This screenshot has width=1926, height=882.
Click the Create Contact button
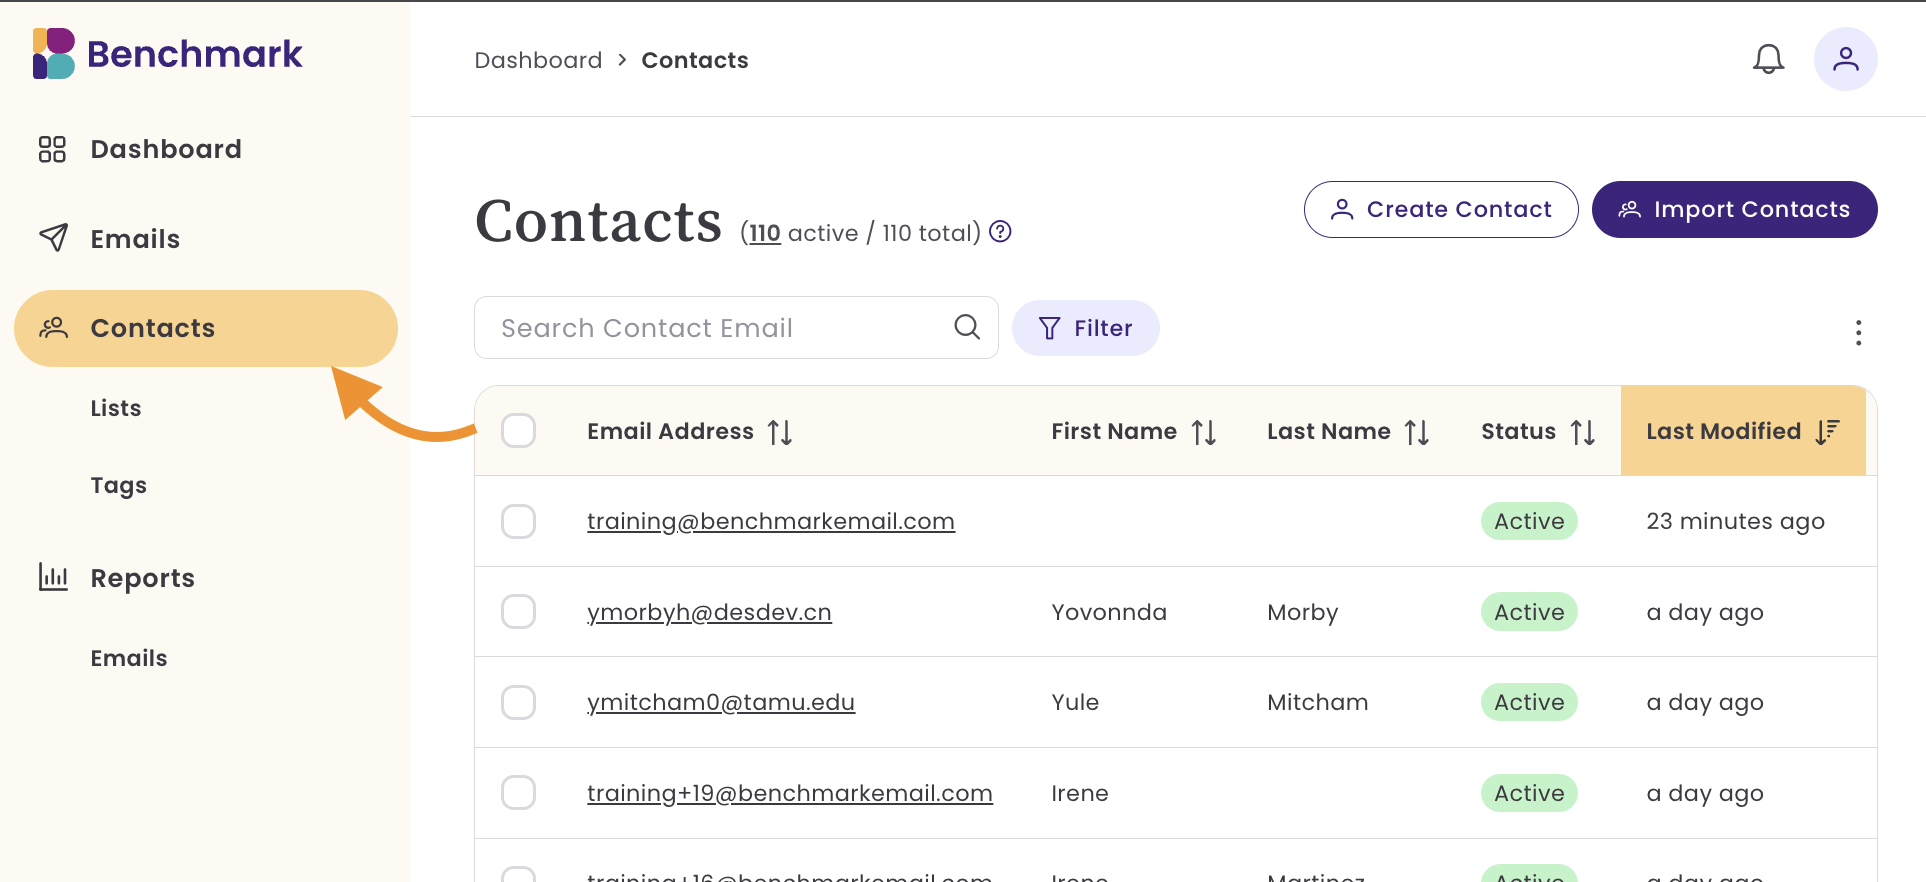(x=1440, y=209)
